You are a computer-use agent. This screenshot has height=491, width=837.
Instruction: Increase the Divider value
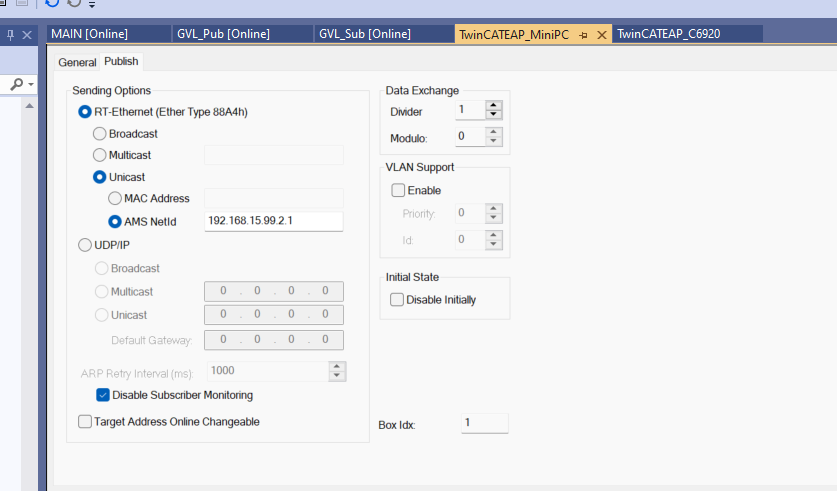[x=494, y=105]
